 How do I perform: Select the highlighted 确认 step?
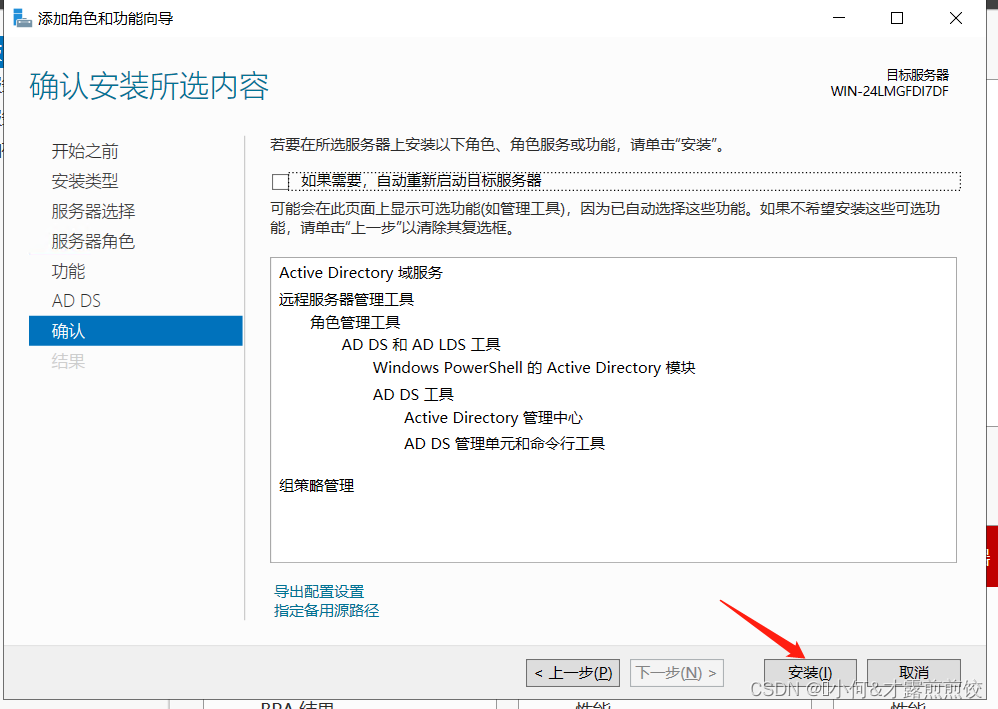tap(136, 331)
